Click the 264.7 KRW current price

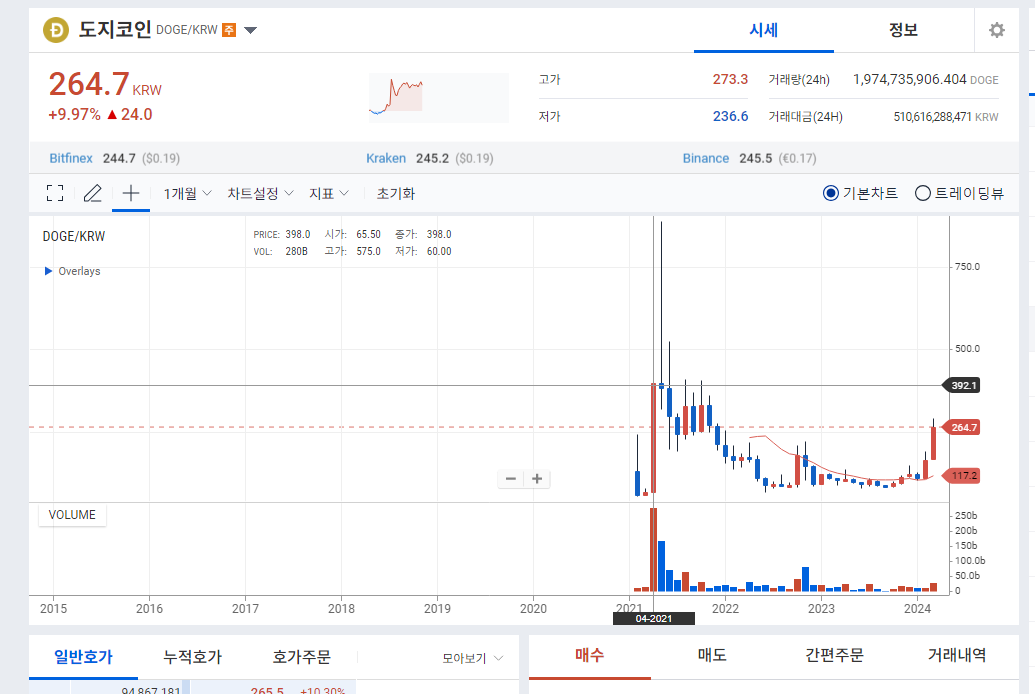point(105,85)
